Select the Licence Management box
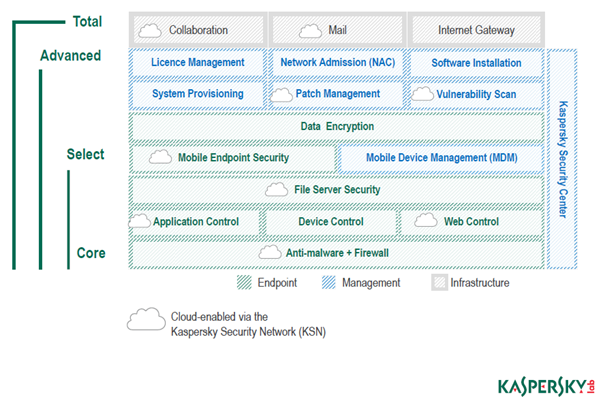The image size is (605, 397). (198, 63)
